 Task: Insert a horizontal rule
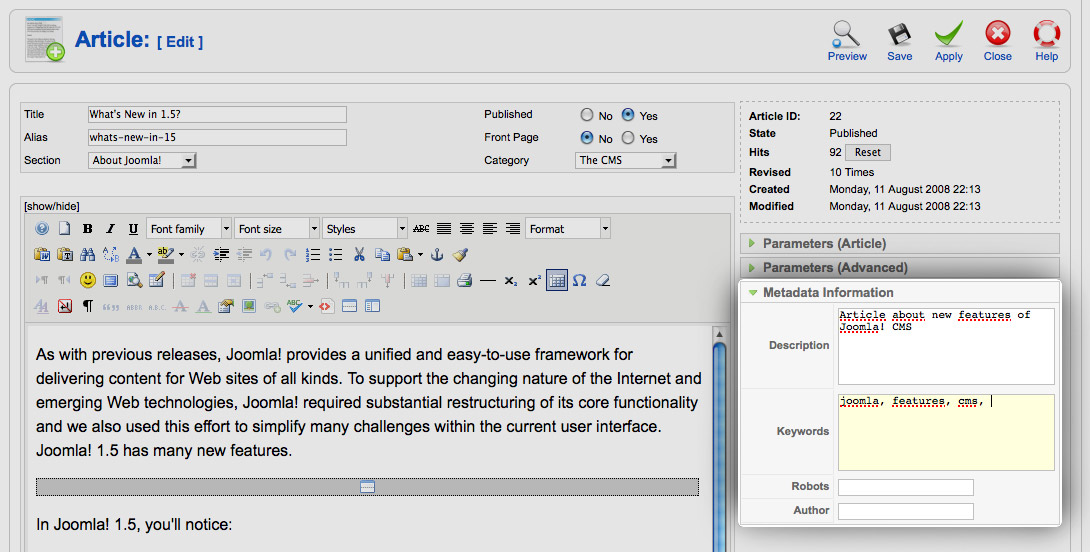(x=488, y=281)
